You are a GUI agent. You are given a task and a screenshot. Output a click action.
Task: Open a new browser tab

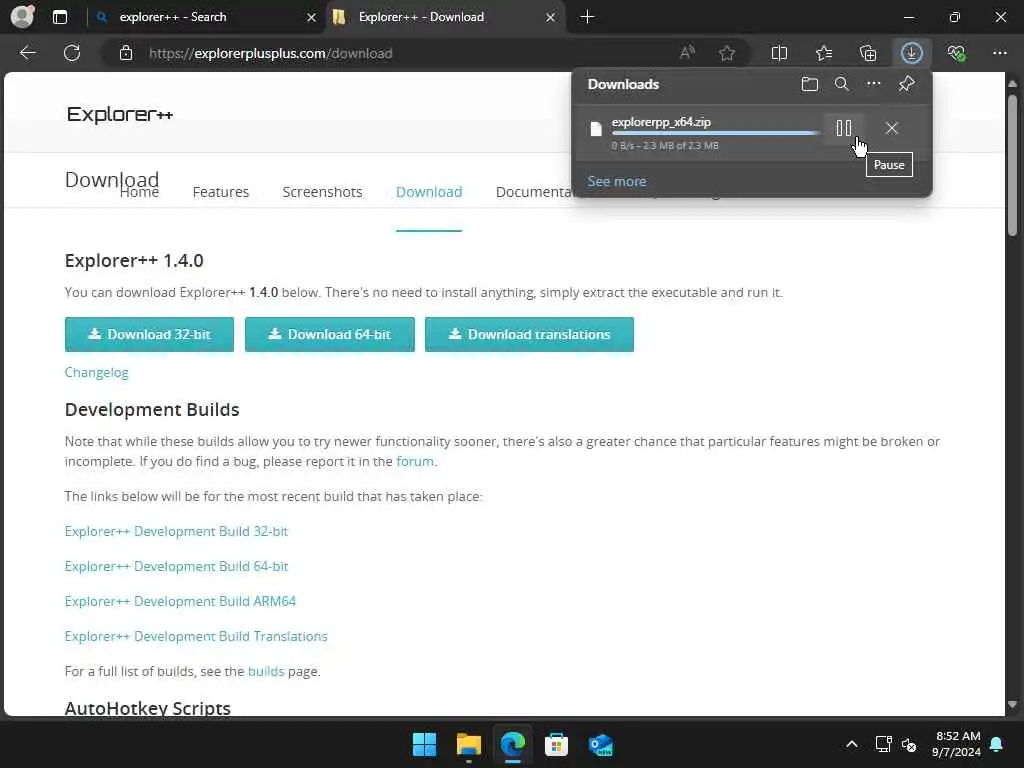click(587, 17)
